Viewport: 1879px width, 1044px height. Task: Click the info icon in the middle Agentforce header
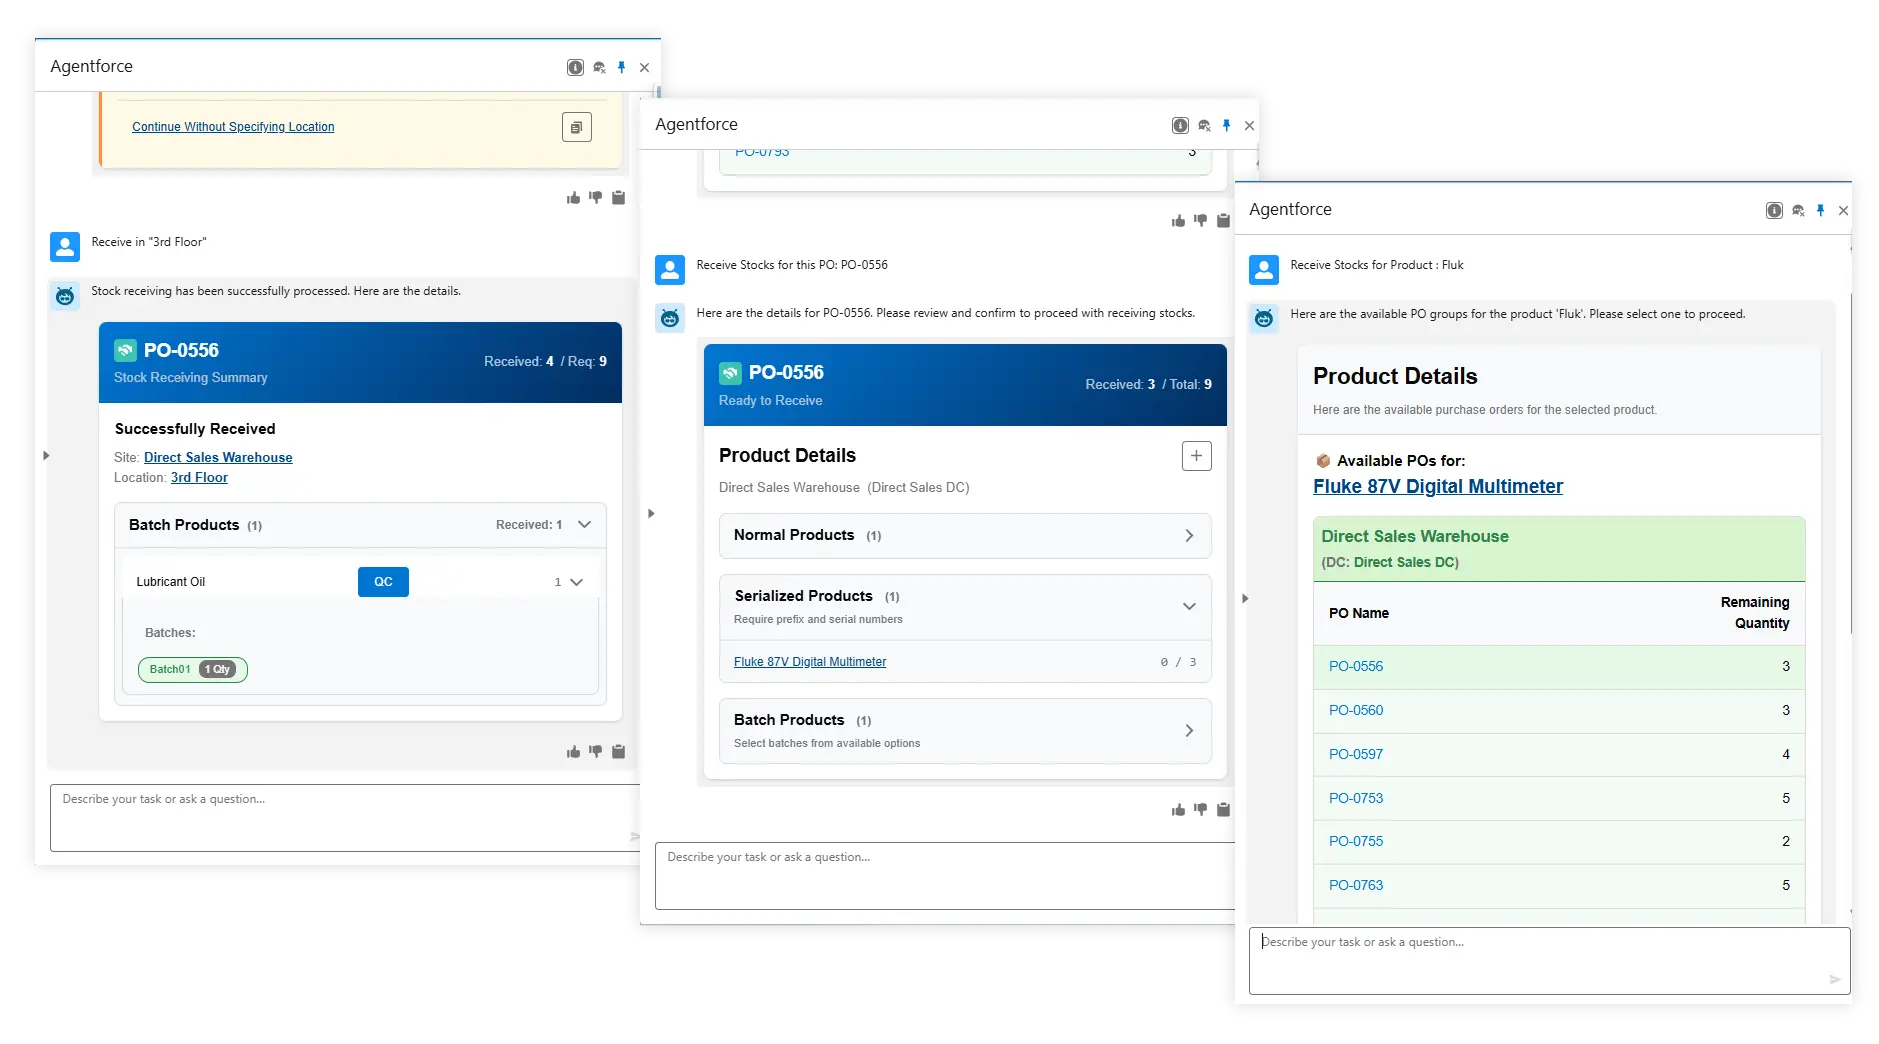[1180, 125]
